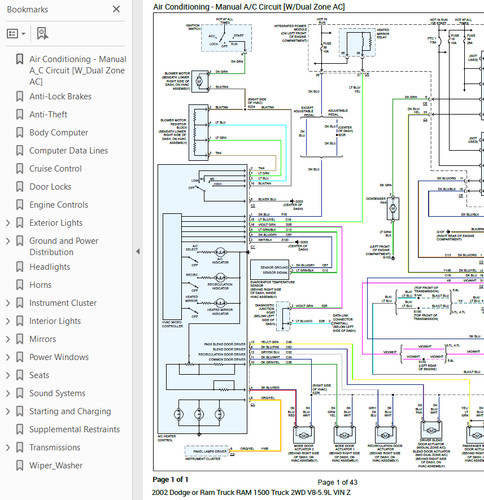Image resolution: width=484 pixels, height=500 pixels.
Task: Click the find current bookmark icon
Action: pos(42,33)
